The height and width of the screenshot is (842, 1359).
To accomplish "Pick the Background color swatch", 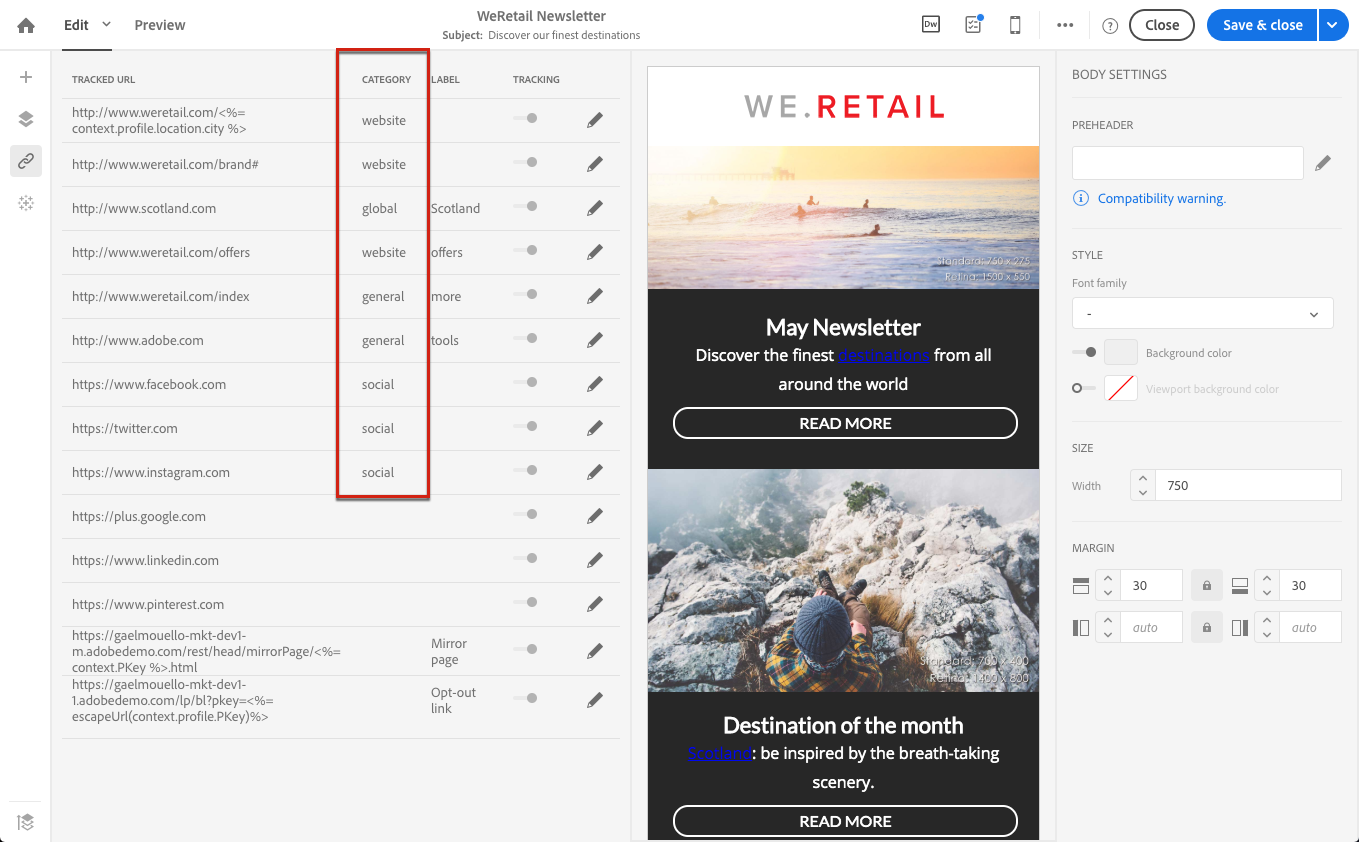I will (1121, 352).
